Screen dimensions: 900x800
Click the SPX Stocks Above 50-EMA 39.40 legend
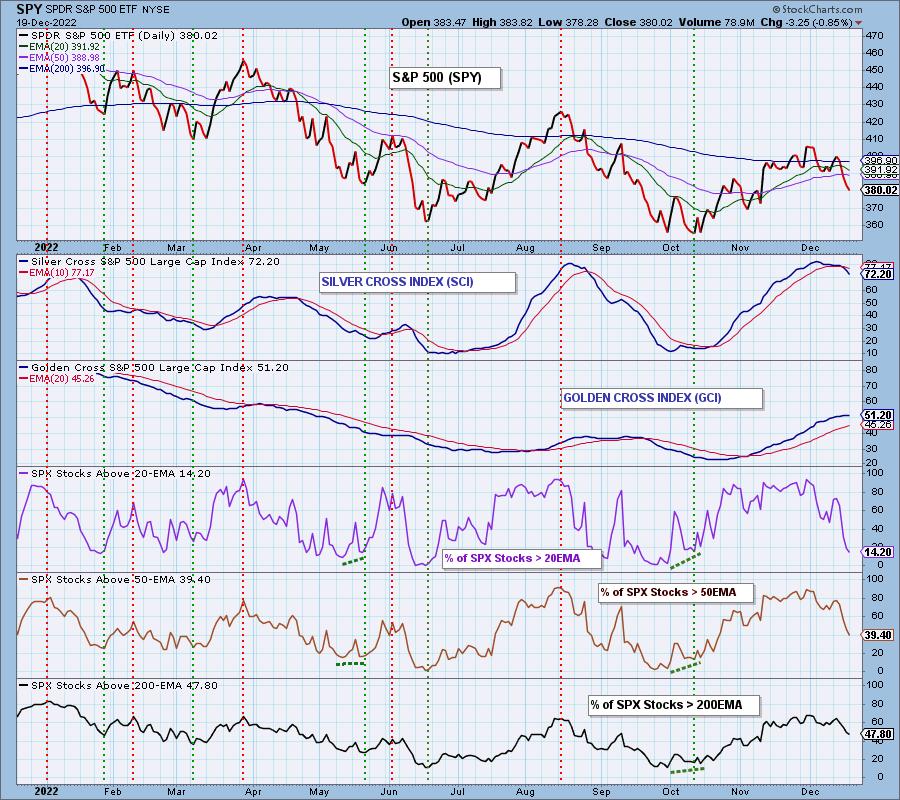click(x=115, y=579)
